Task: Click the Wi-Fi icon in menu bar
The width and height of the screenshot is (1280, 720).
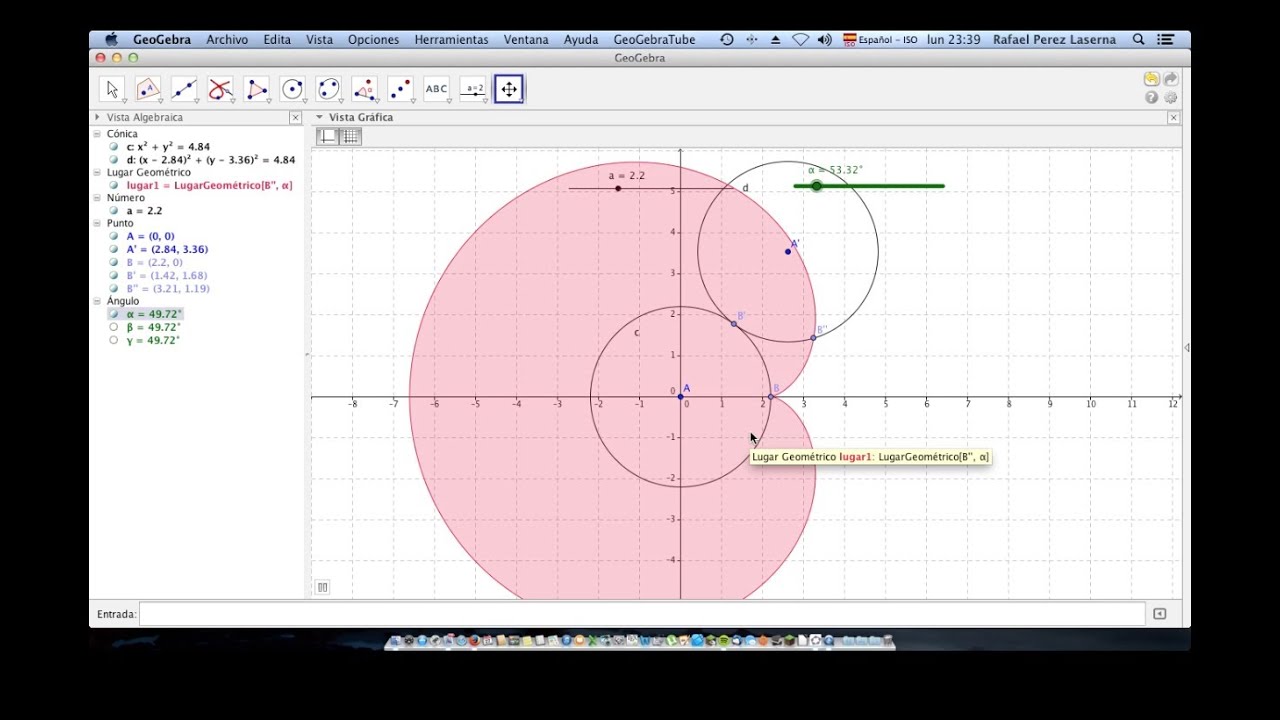Action: (x=800, y=40)
